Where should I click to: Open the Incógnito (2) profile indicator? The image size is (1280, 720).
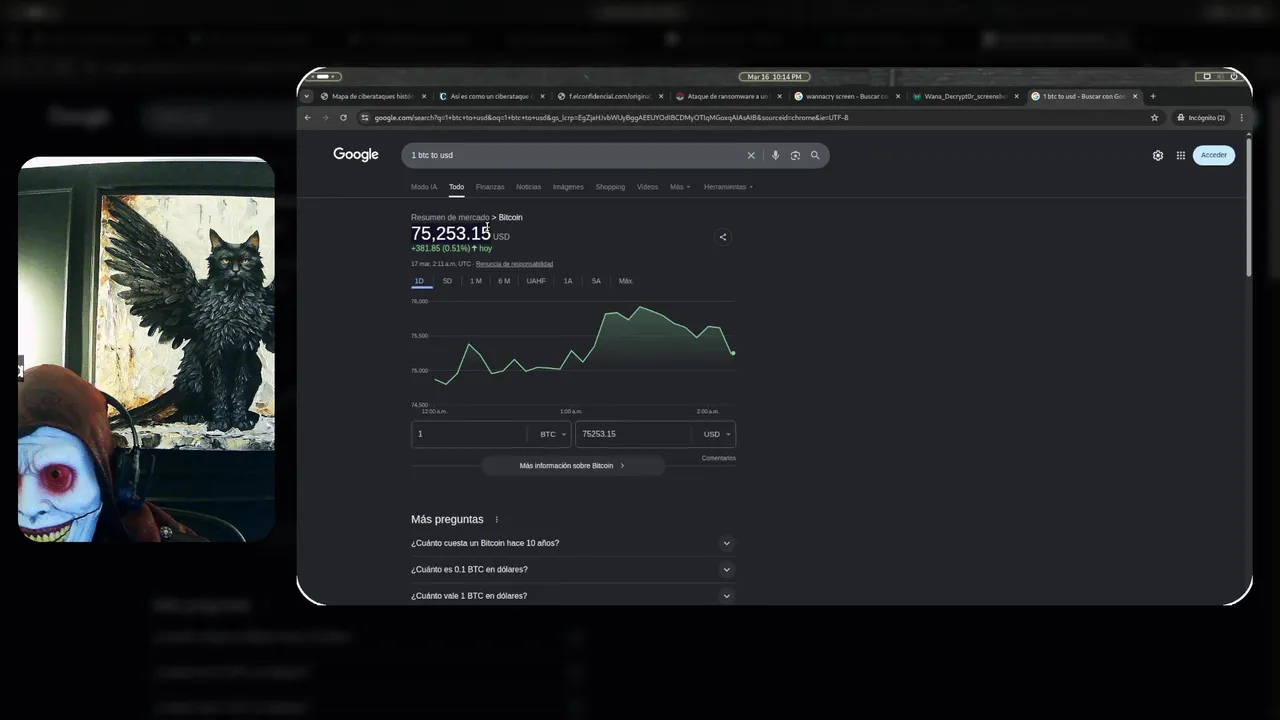tap(1201, 117)
